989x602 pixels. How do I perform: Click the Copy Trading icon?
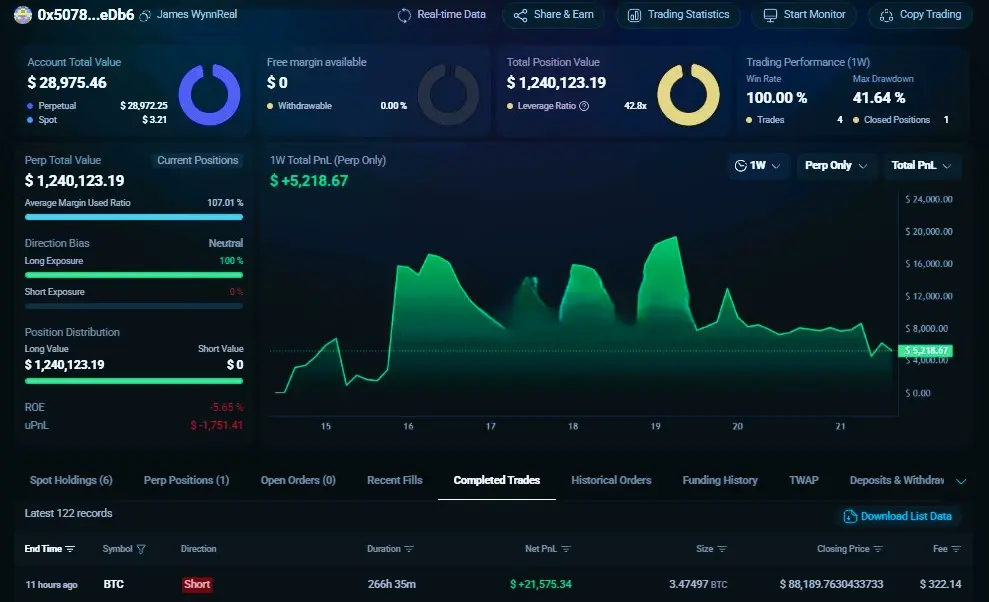coord(886,16)
